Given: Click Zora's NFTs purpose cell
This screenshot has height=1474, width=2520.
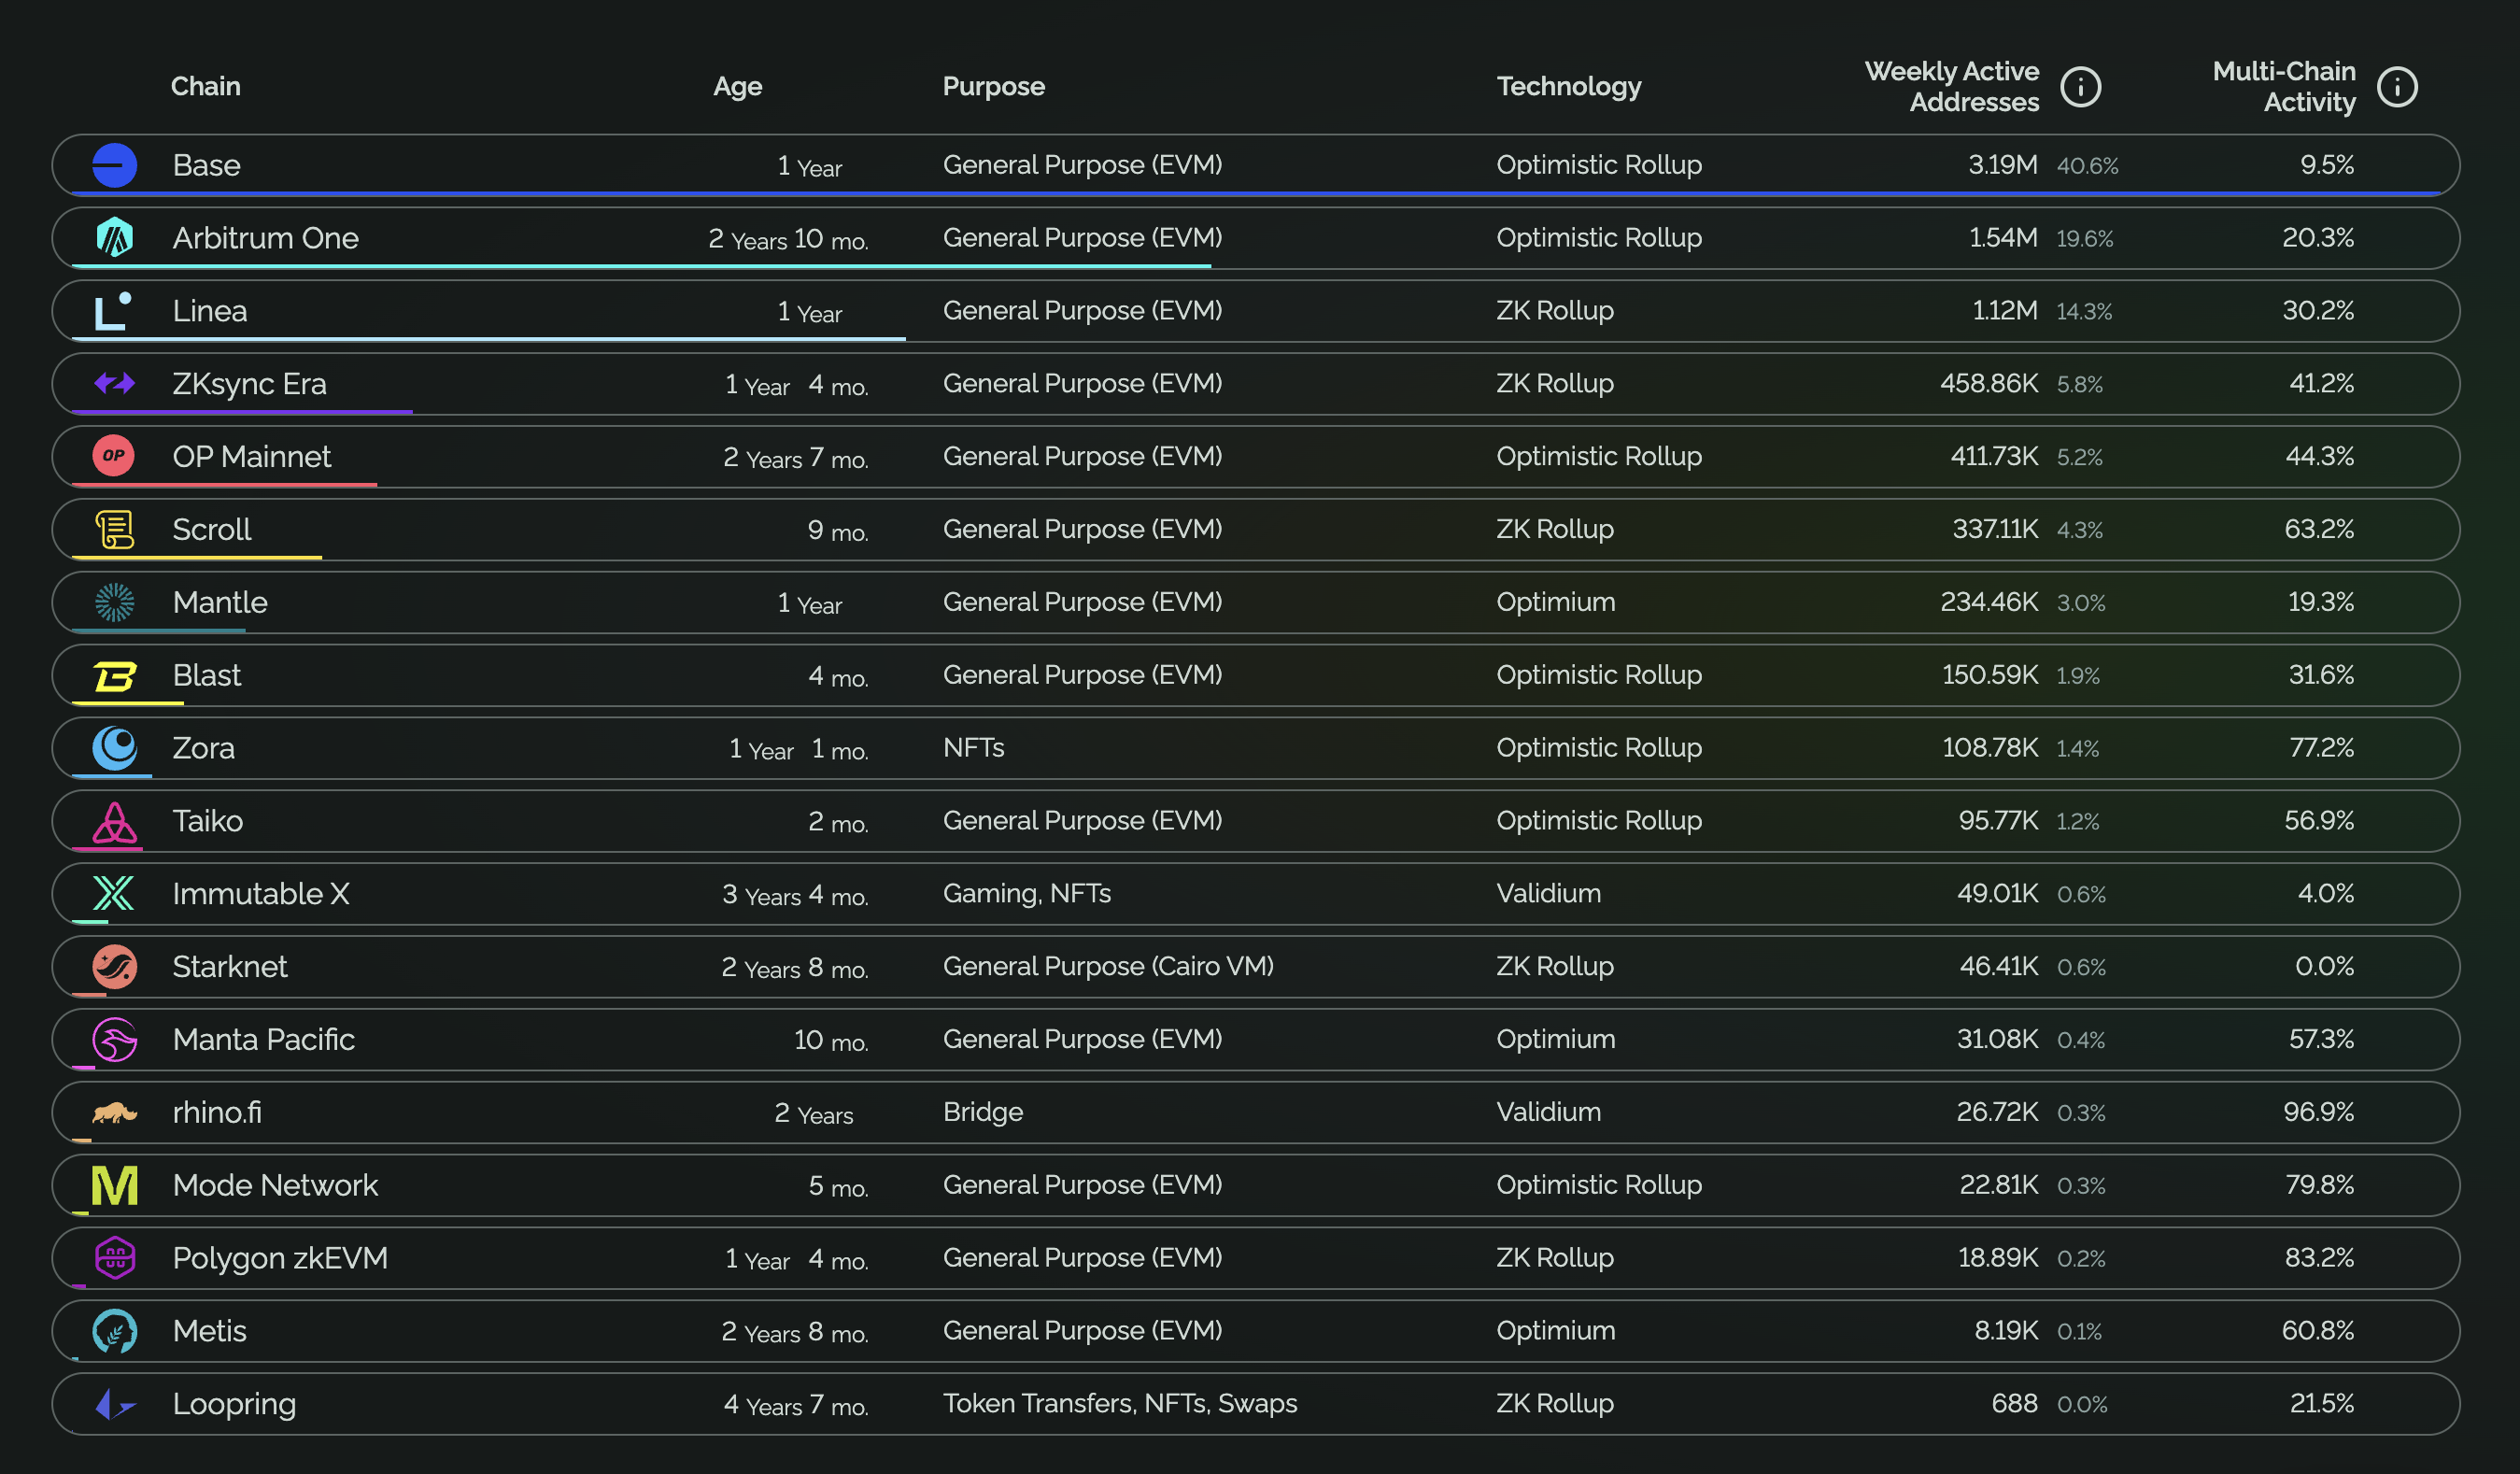Looking at the screenshot, I should pyautogui.click(x=974, y=748).
